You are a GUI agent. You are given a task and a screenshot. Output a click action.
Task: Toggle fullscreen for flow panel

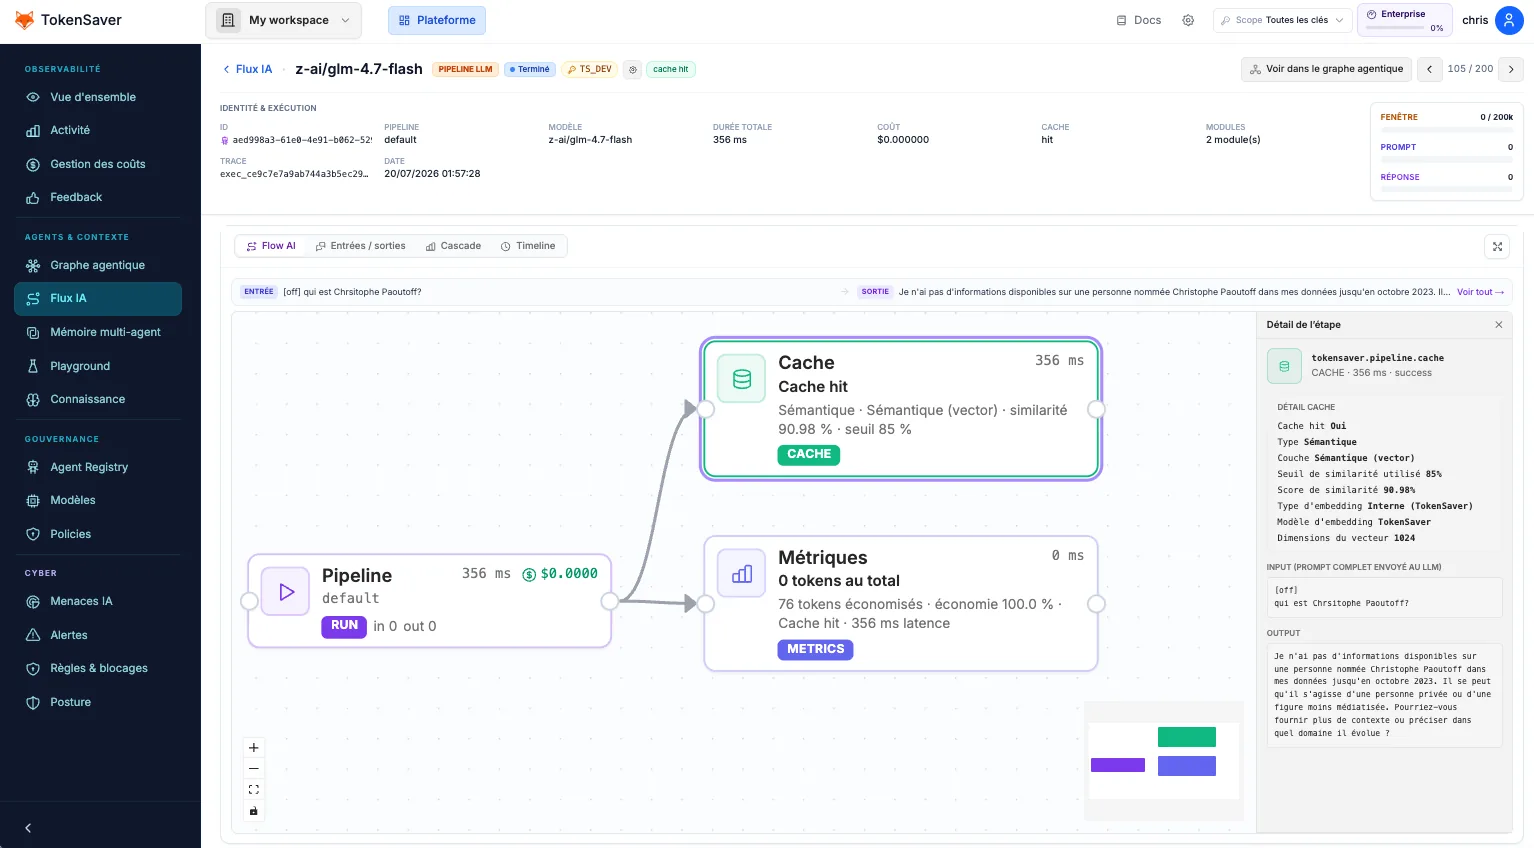pos(1497,246)
